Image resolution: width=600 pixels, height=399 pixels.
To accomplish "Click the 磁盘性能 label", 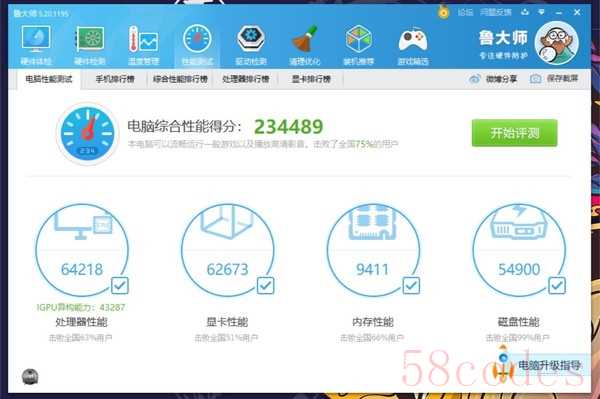I will click(518, 322).
